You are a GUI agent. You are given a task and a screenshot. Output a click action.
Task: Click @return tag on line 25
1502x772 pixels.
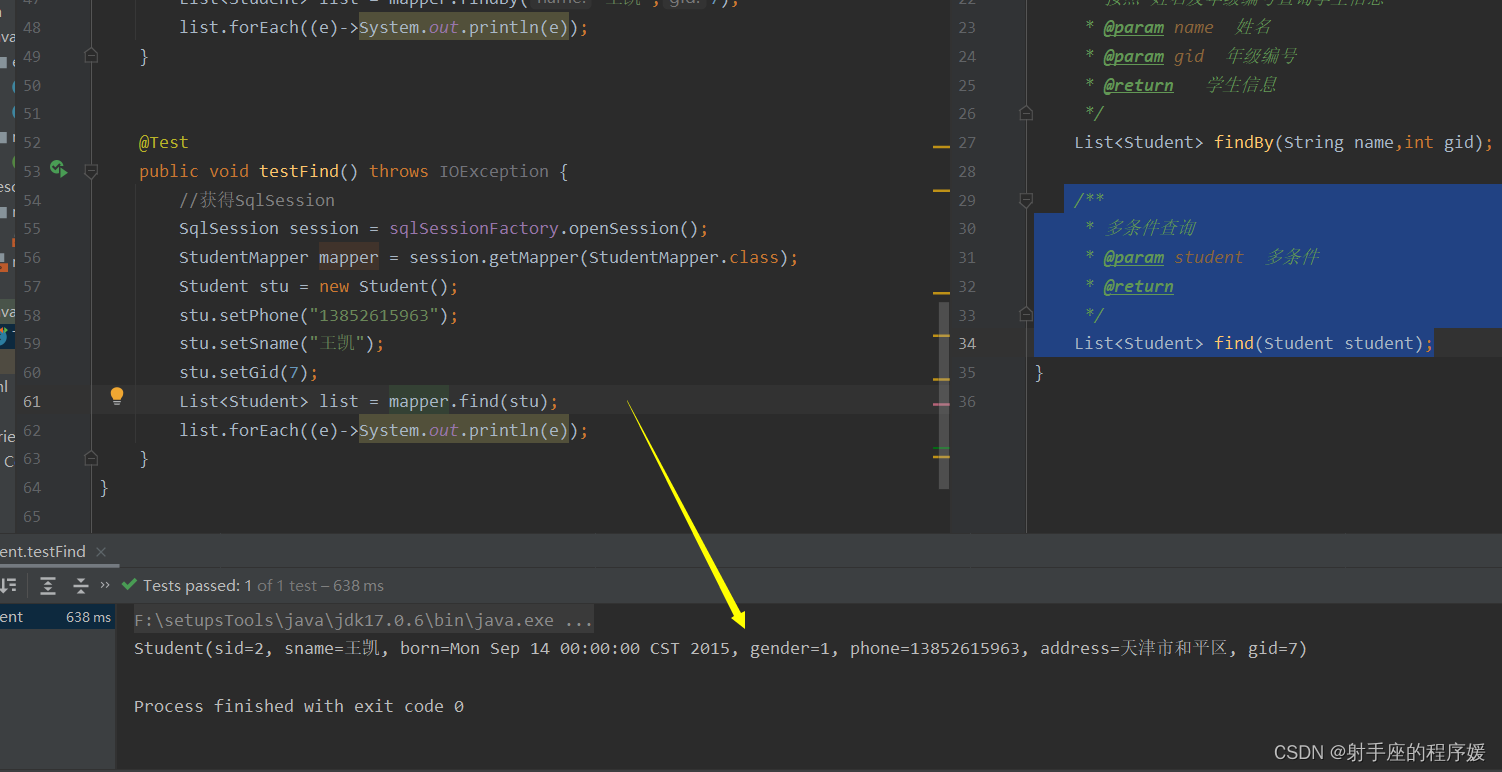[x=1139, y=85]
